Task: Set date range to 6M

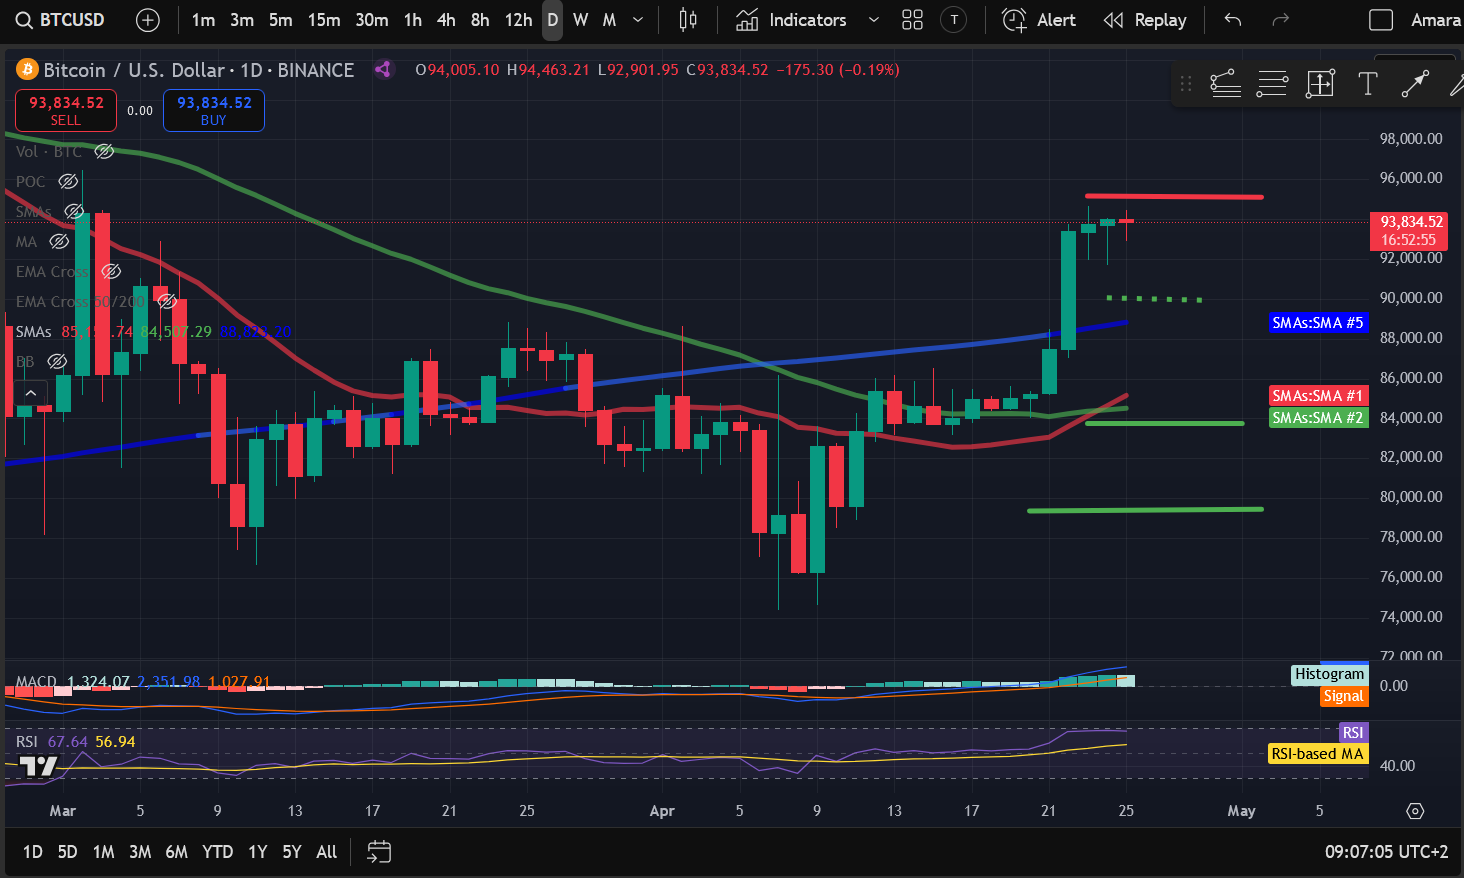Action: pos(176,852)
